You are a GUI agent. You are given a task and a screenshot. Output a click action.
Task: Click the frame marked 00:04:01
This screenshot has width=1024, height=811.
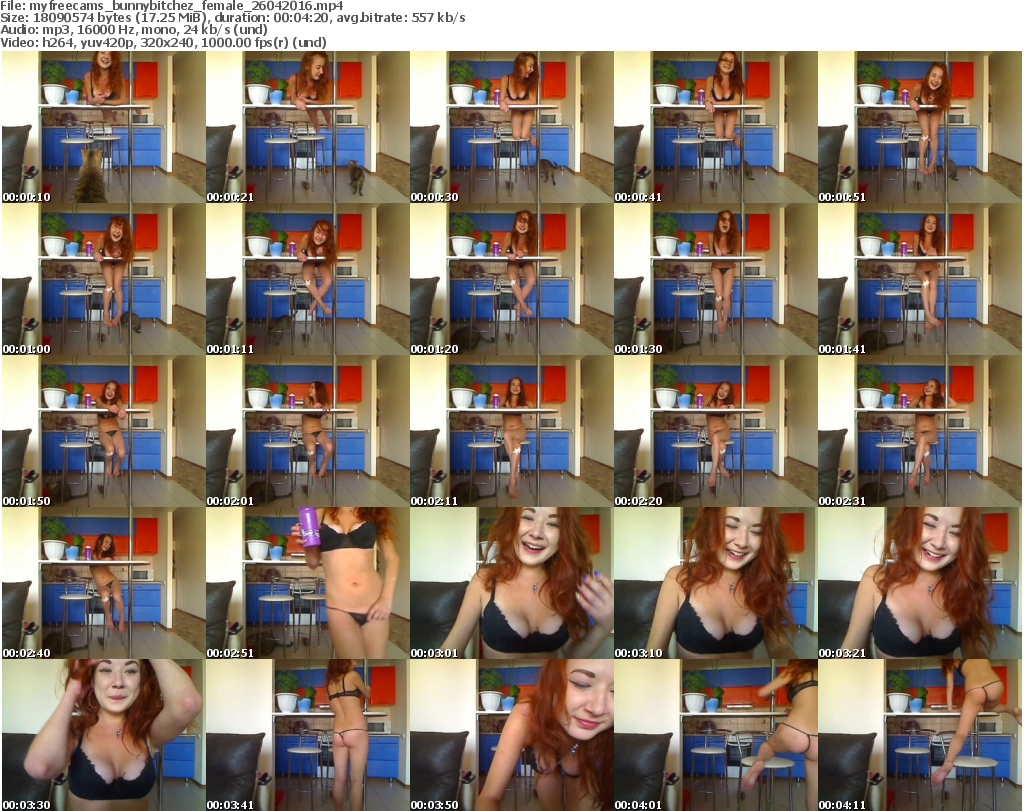(716, 735)
